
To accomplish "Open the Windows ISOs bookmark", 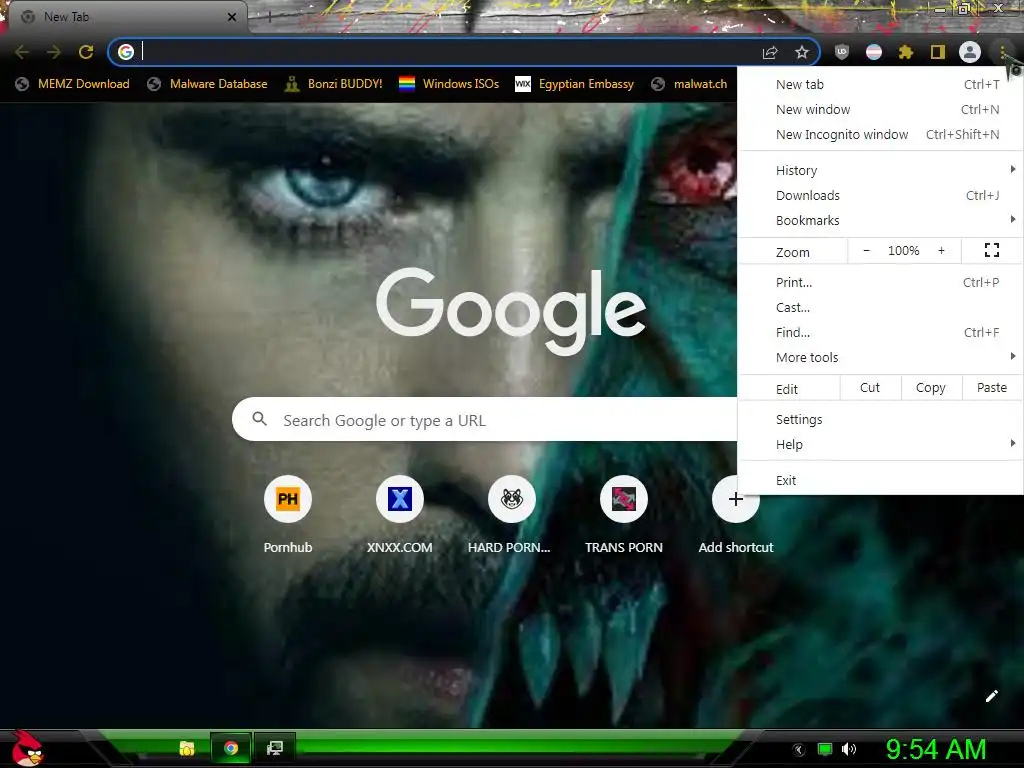I will click(x=449, y=84).
